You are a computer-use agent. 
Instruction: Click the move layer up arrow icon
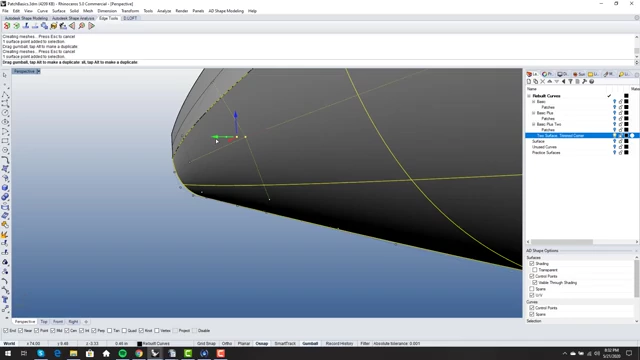coord(549,82)
